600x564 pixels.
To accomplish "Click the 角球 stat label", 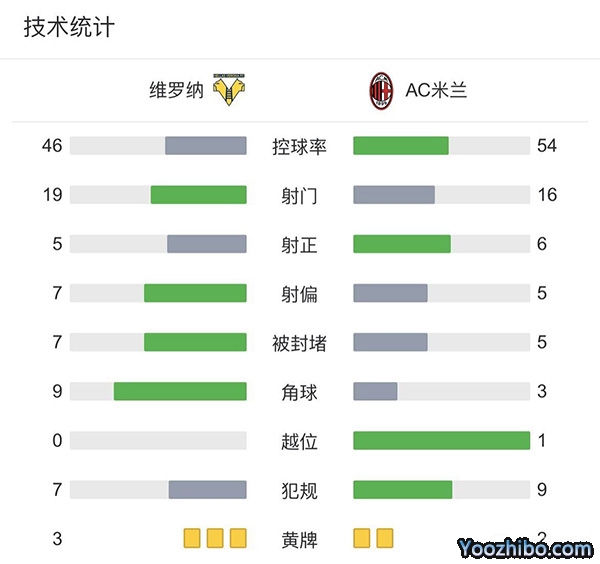I will (299, 392).
